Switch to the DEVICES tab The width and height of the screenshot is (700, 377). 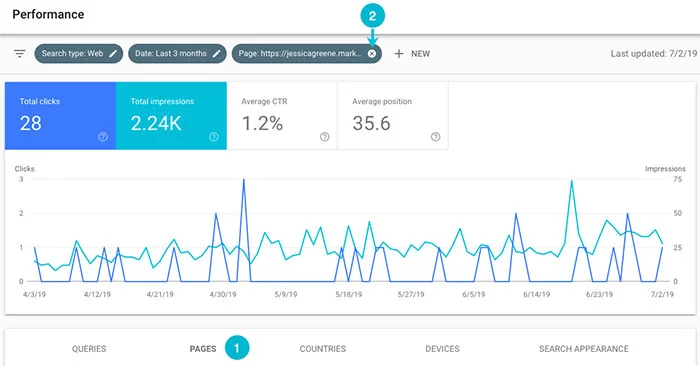442,349
